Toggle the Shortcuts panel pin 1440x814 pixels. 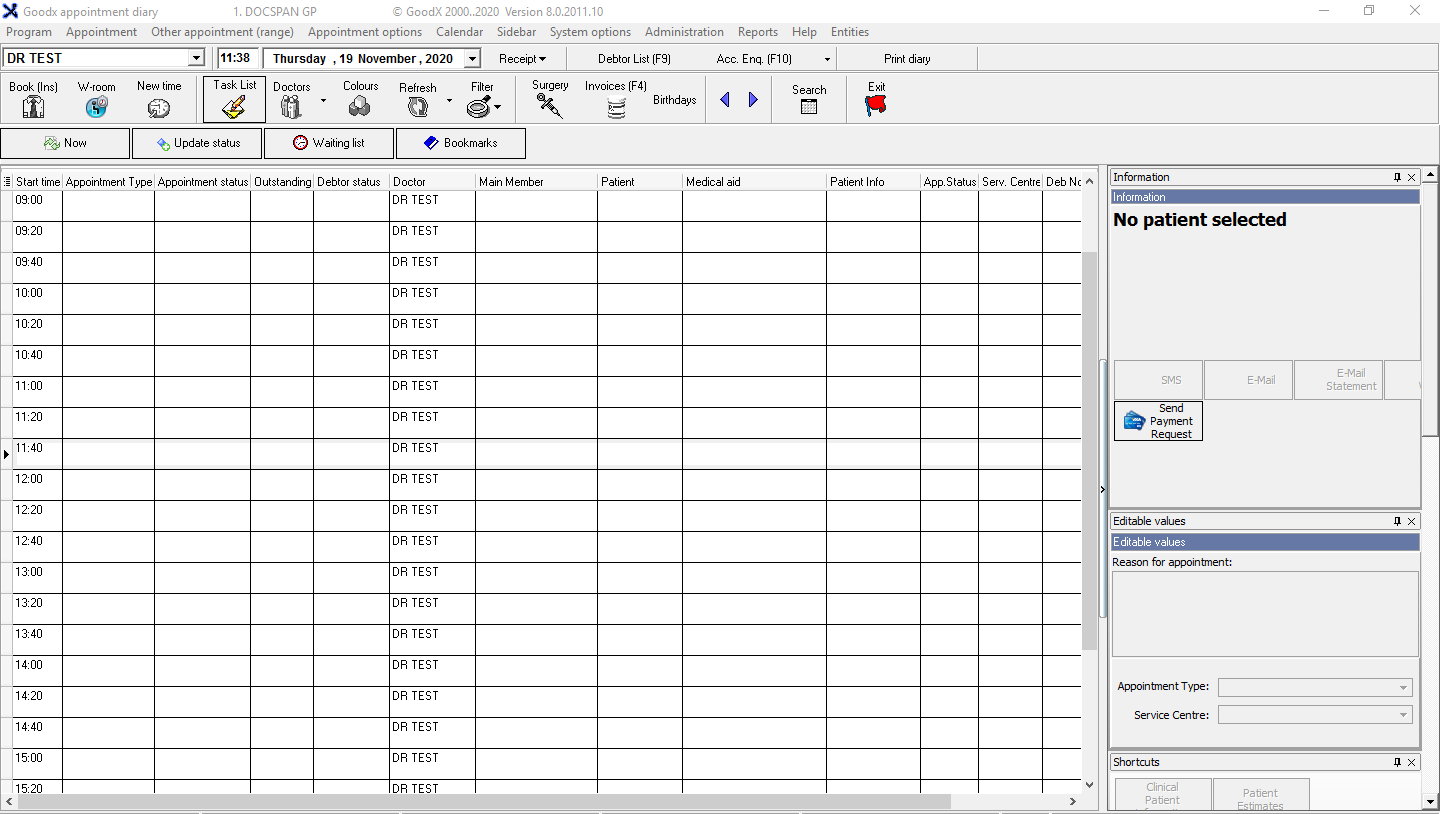pyautogui.click(x=1397, y=762)
